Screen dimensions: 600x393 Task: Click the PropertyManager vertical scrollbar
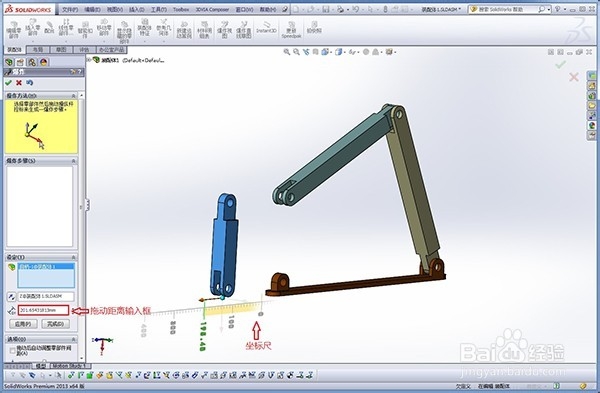[81, 226]
